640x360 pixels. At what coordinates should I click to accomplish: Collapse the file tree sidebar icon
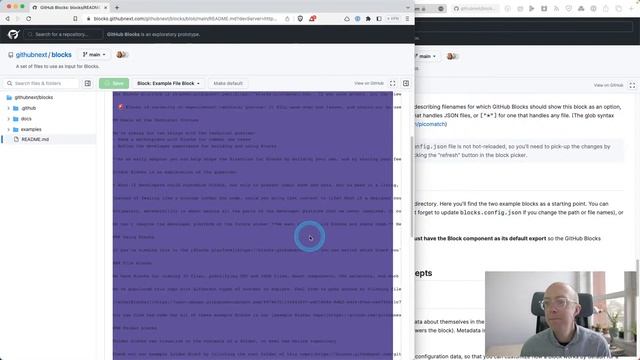click(x=88, y=83)
